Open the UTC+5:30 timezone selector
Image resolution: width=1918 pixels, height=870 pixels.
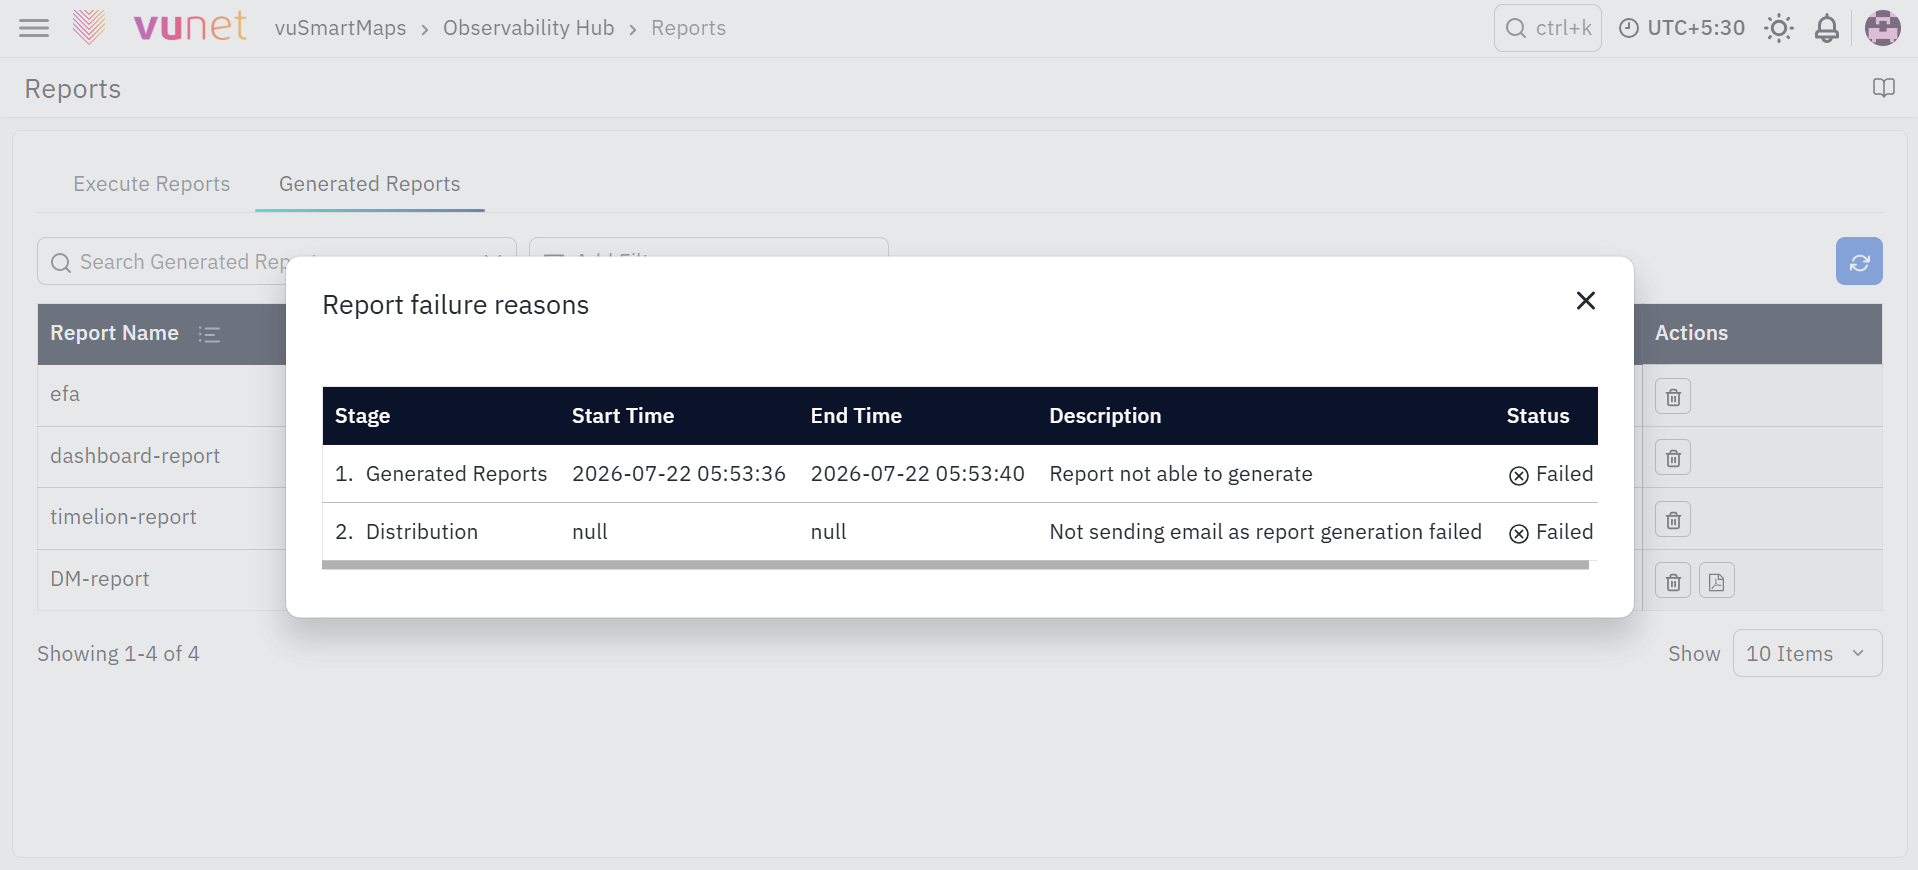tap(1682, 28)
